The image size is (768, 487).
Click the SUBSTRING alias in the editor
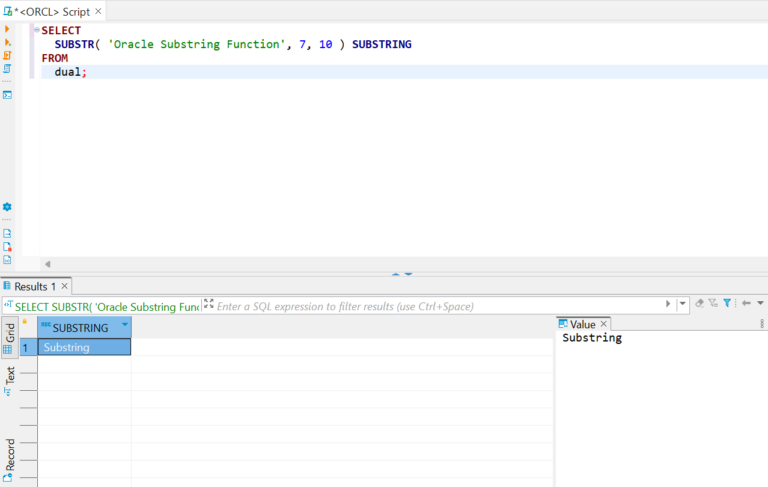pos(382,44)
